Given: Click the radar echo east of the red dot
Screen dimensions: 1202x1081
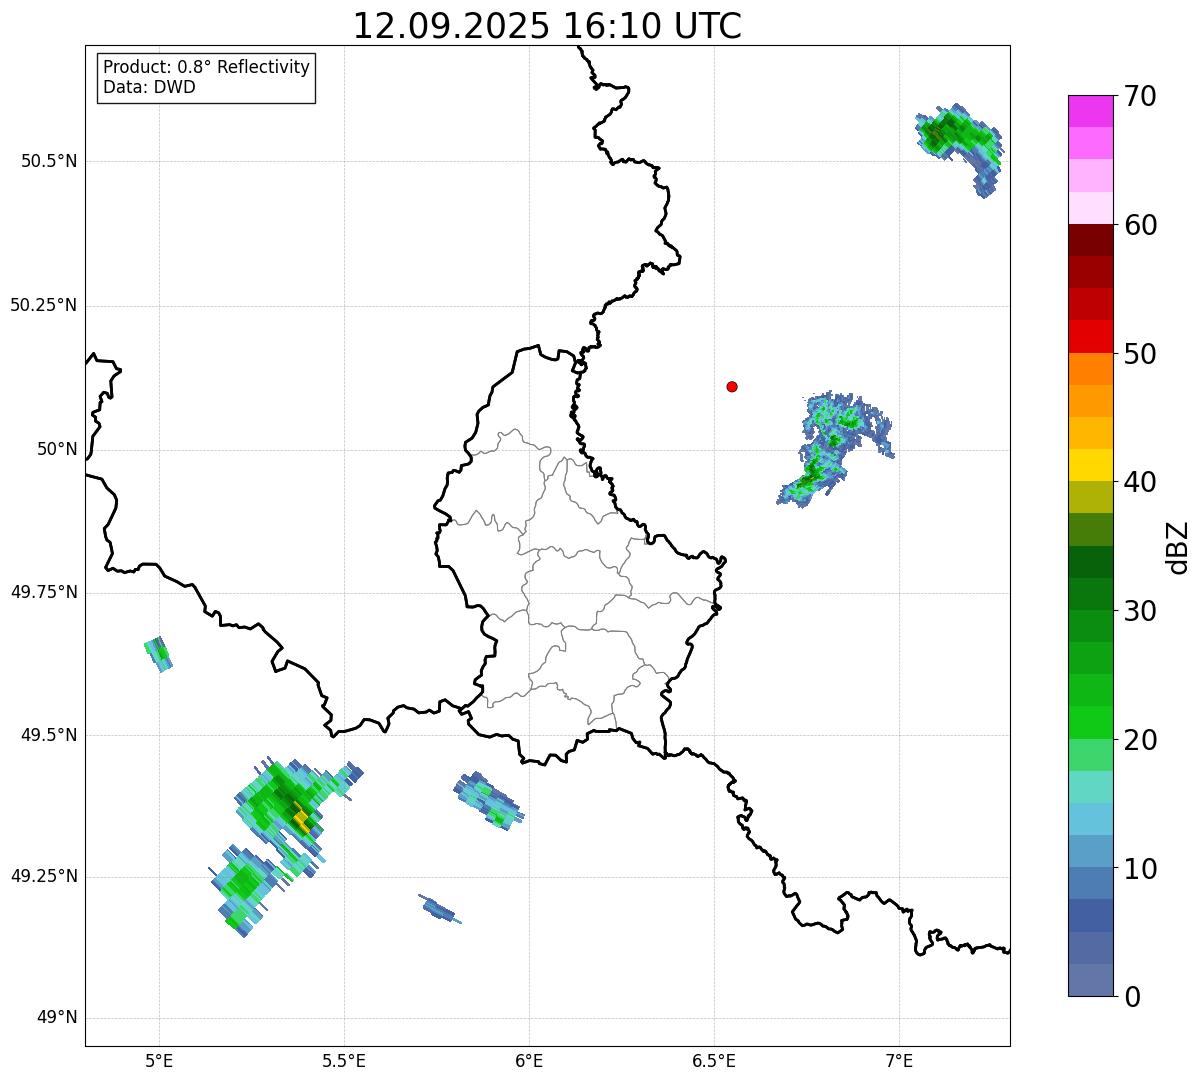Looking at the screenshot, I should [x=836, y=448].
